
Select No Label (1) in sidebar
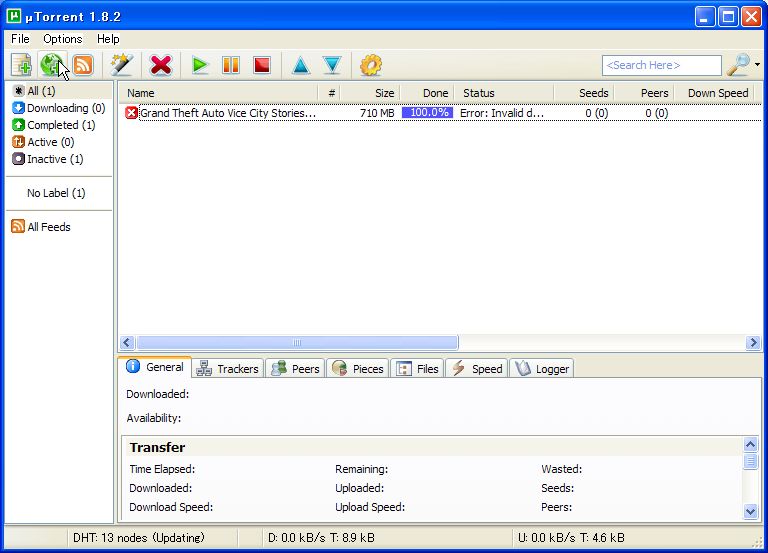[56, 193]
